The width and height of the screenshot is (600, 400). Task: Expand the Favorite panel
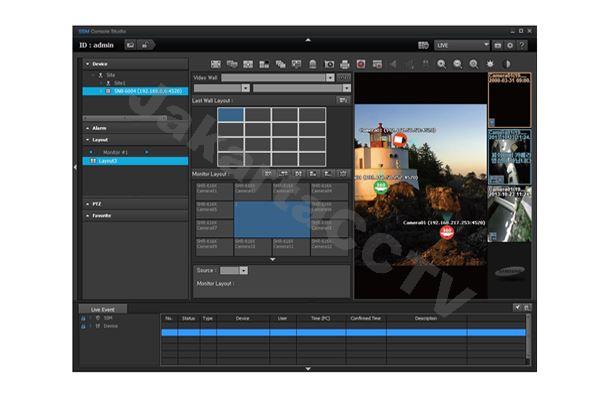102,215
